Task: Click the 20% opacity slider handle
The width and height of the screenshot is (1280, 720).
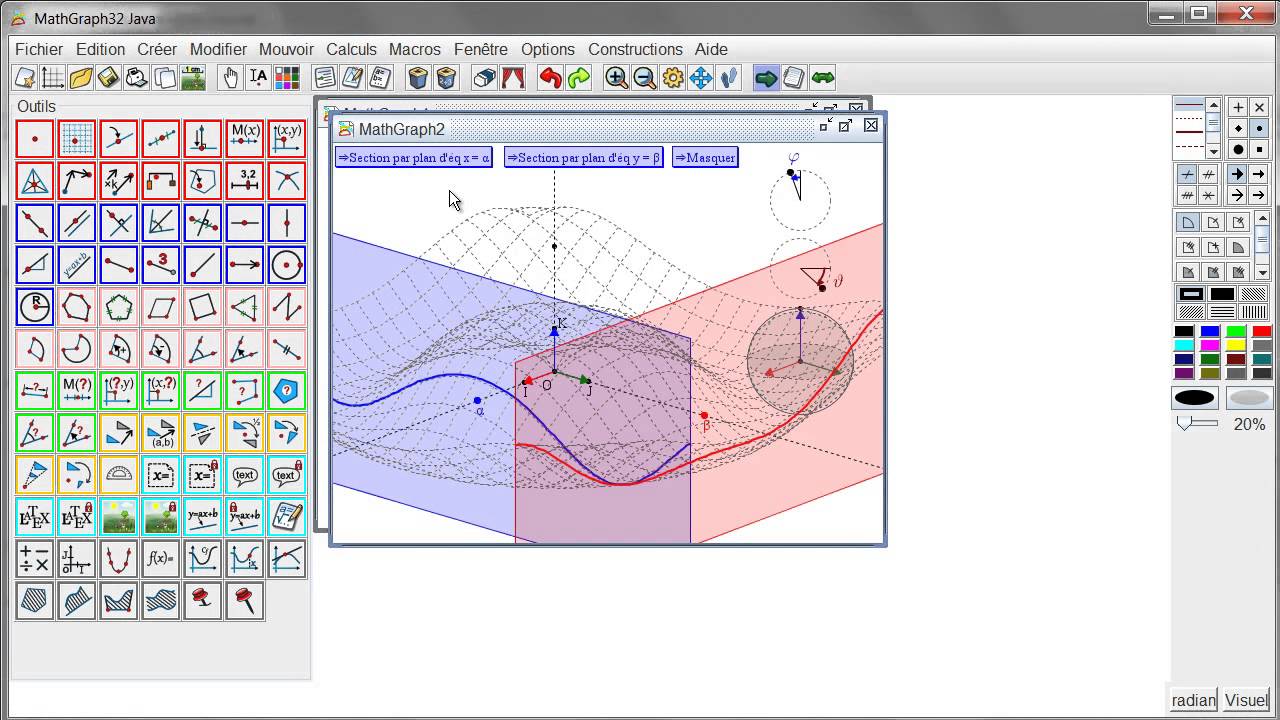Action: (1185, 424)
